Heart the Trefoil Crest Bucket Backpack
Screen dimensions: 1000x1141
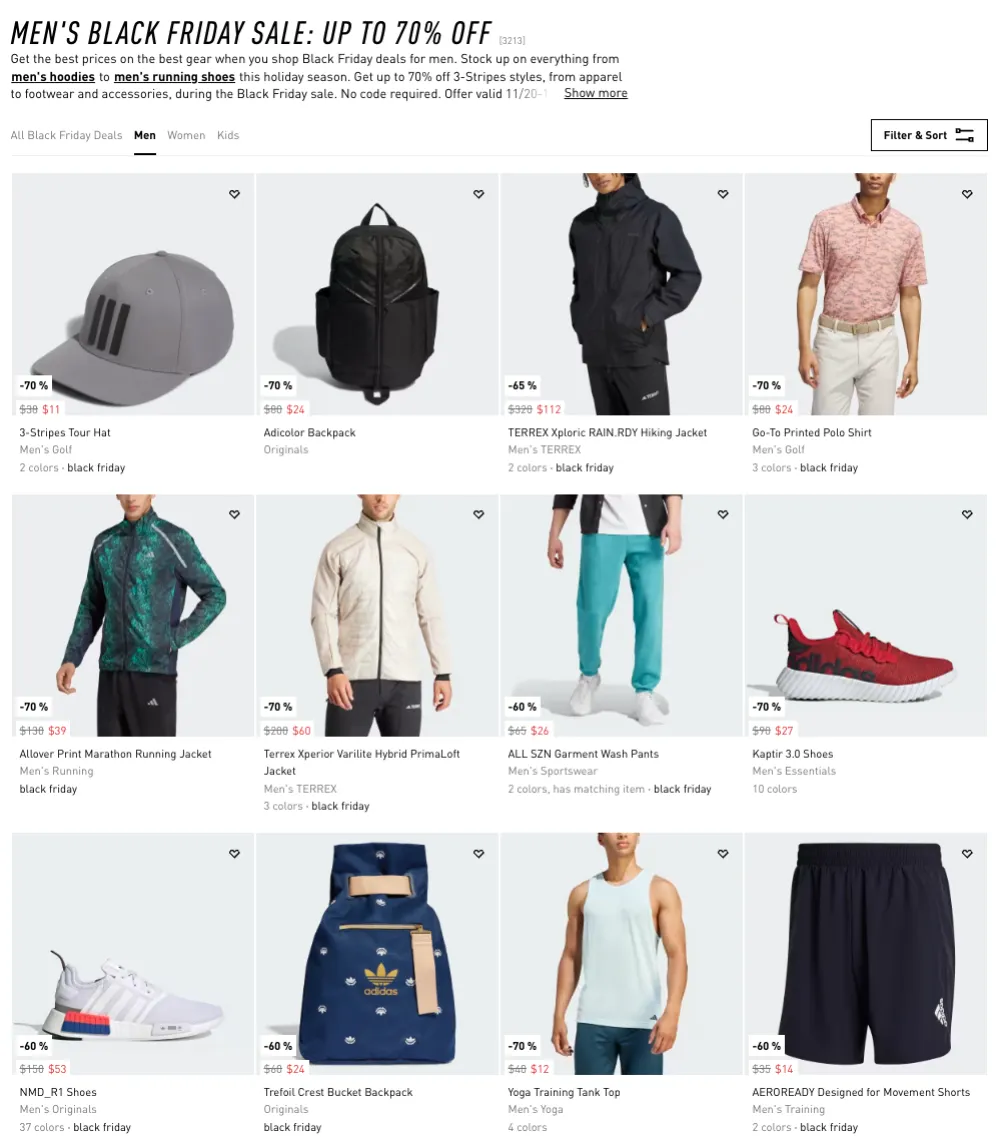(479, 854)
